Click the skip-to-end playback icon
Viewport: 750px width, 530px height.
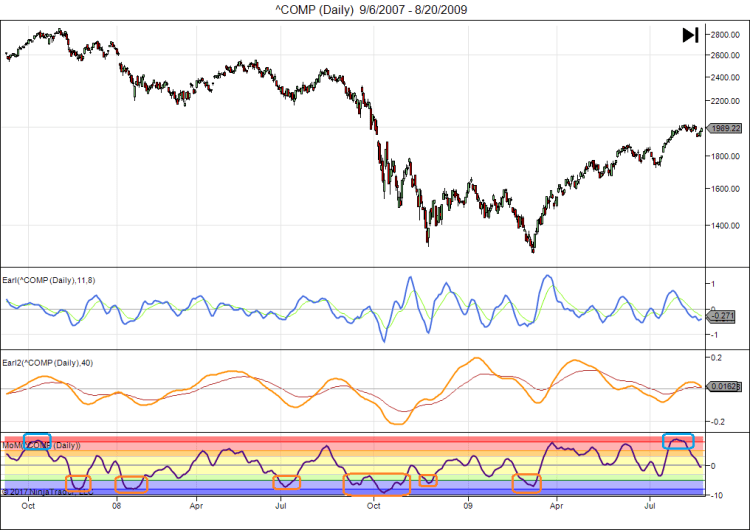tap(690, 35)
